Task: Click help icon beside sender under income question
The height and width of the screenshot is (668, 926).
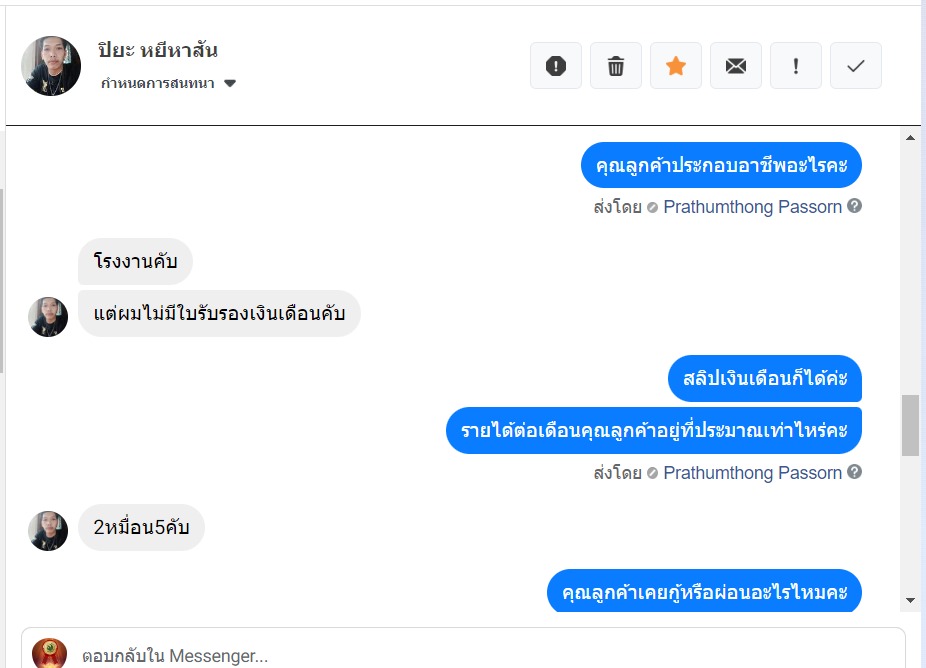Action: pyautogui.click(x=855, y=471)
